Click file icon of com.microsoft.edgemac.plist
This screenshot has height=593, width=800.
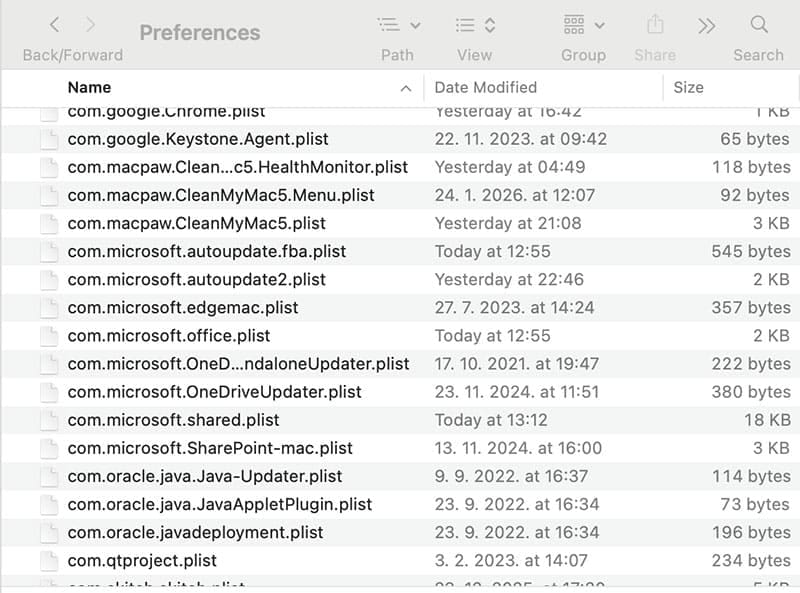click(x=49, y=307)
